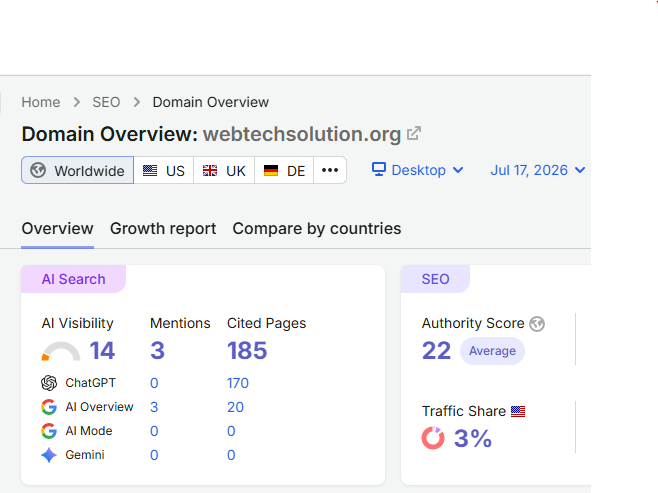This screenshot has height=493, width=658.
Task: Click the Traffic Share value 3%
Action: [473, 438]
